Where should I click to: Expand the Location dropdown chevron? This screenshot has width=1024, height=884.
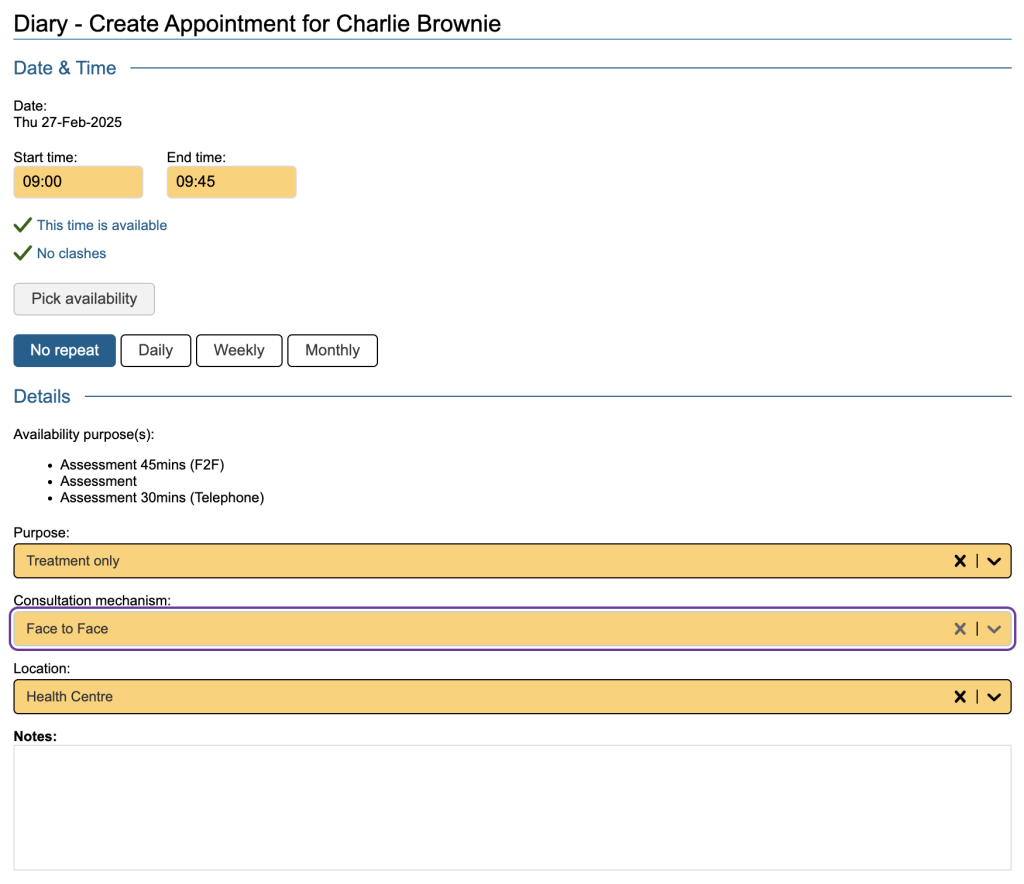point(994,697)
